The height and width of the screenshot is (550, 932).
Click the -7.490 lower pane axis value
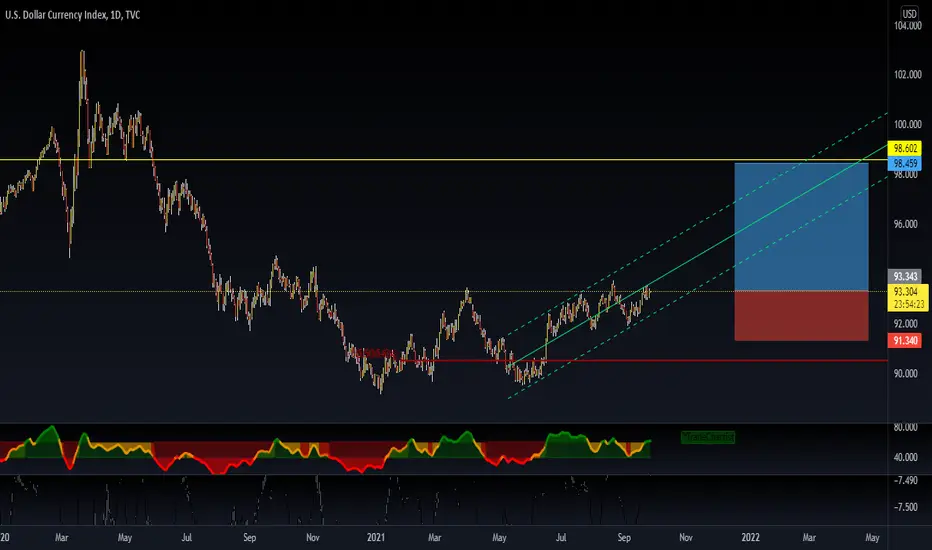[x=905, y=480]
